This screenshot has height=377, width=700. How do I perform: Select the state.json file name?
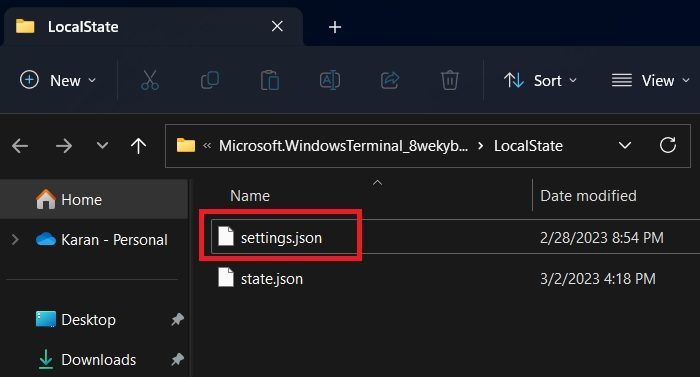tap(271, 279)
